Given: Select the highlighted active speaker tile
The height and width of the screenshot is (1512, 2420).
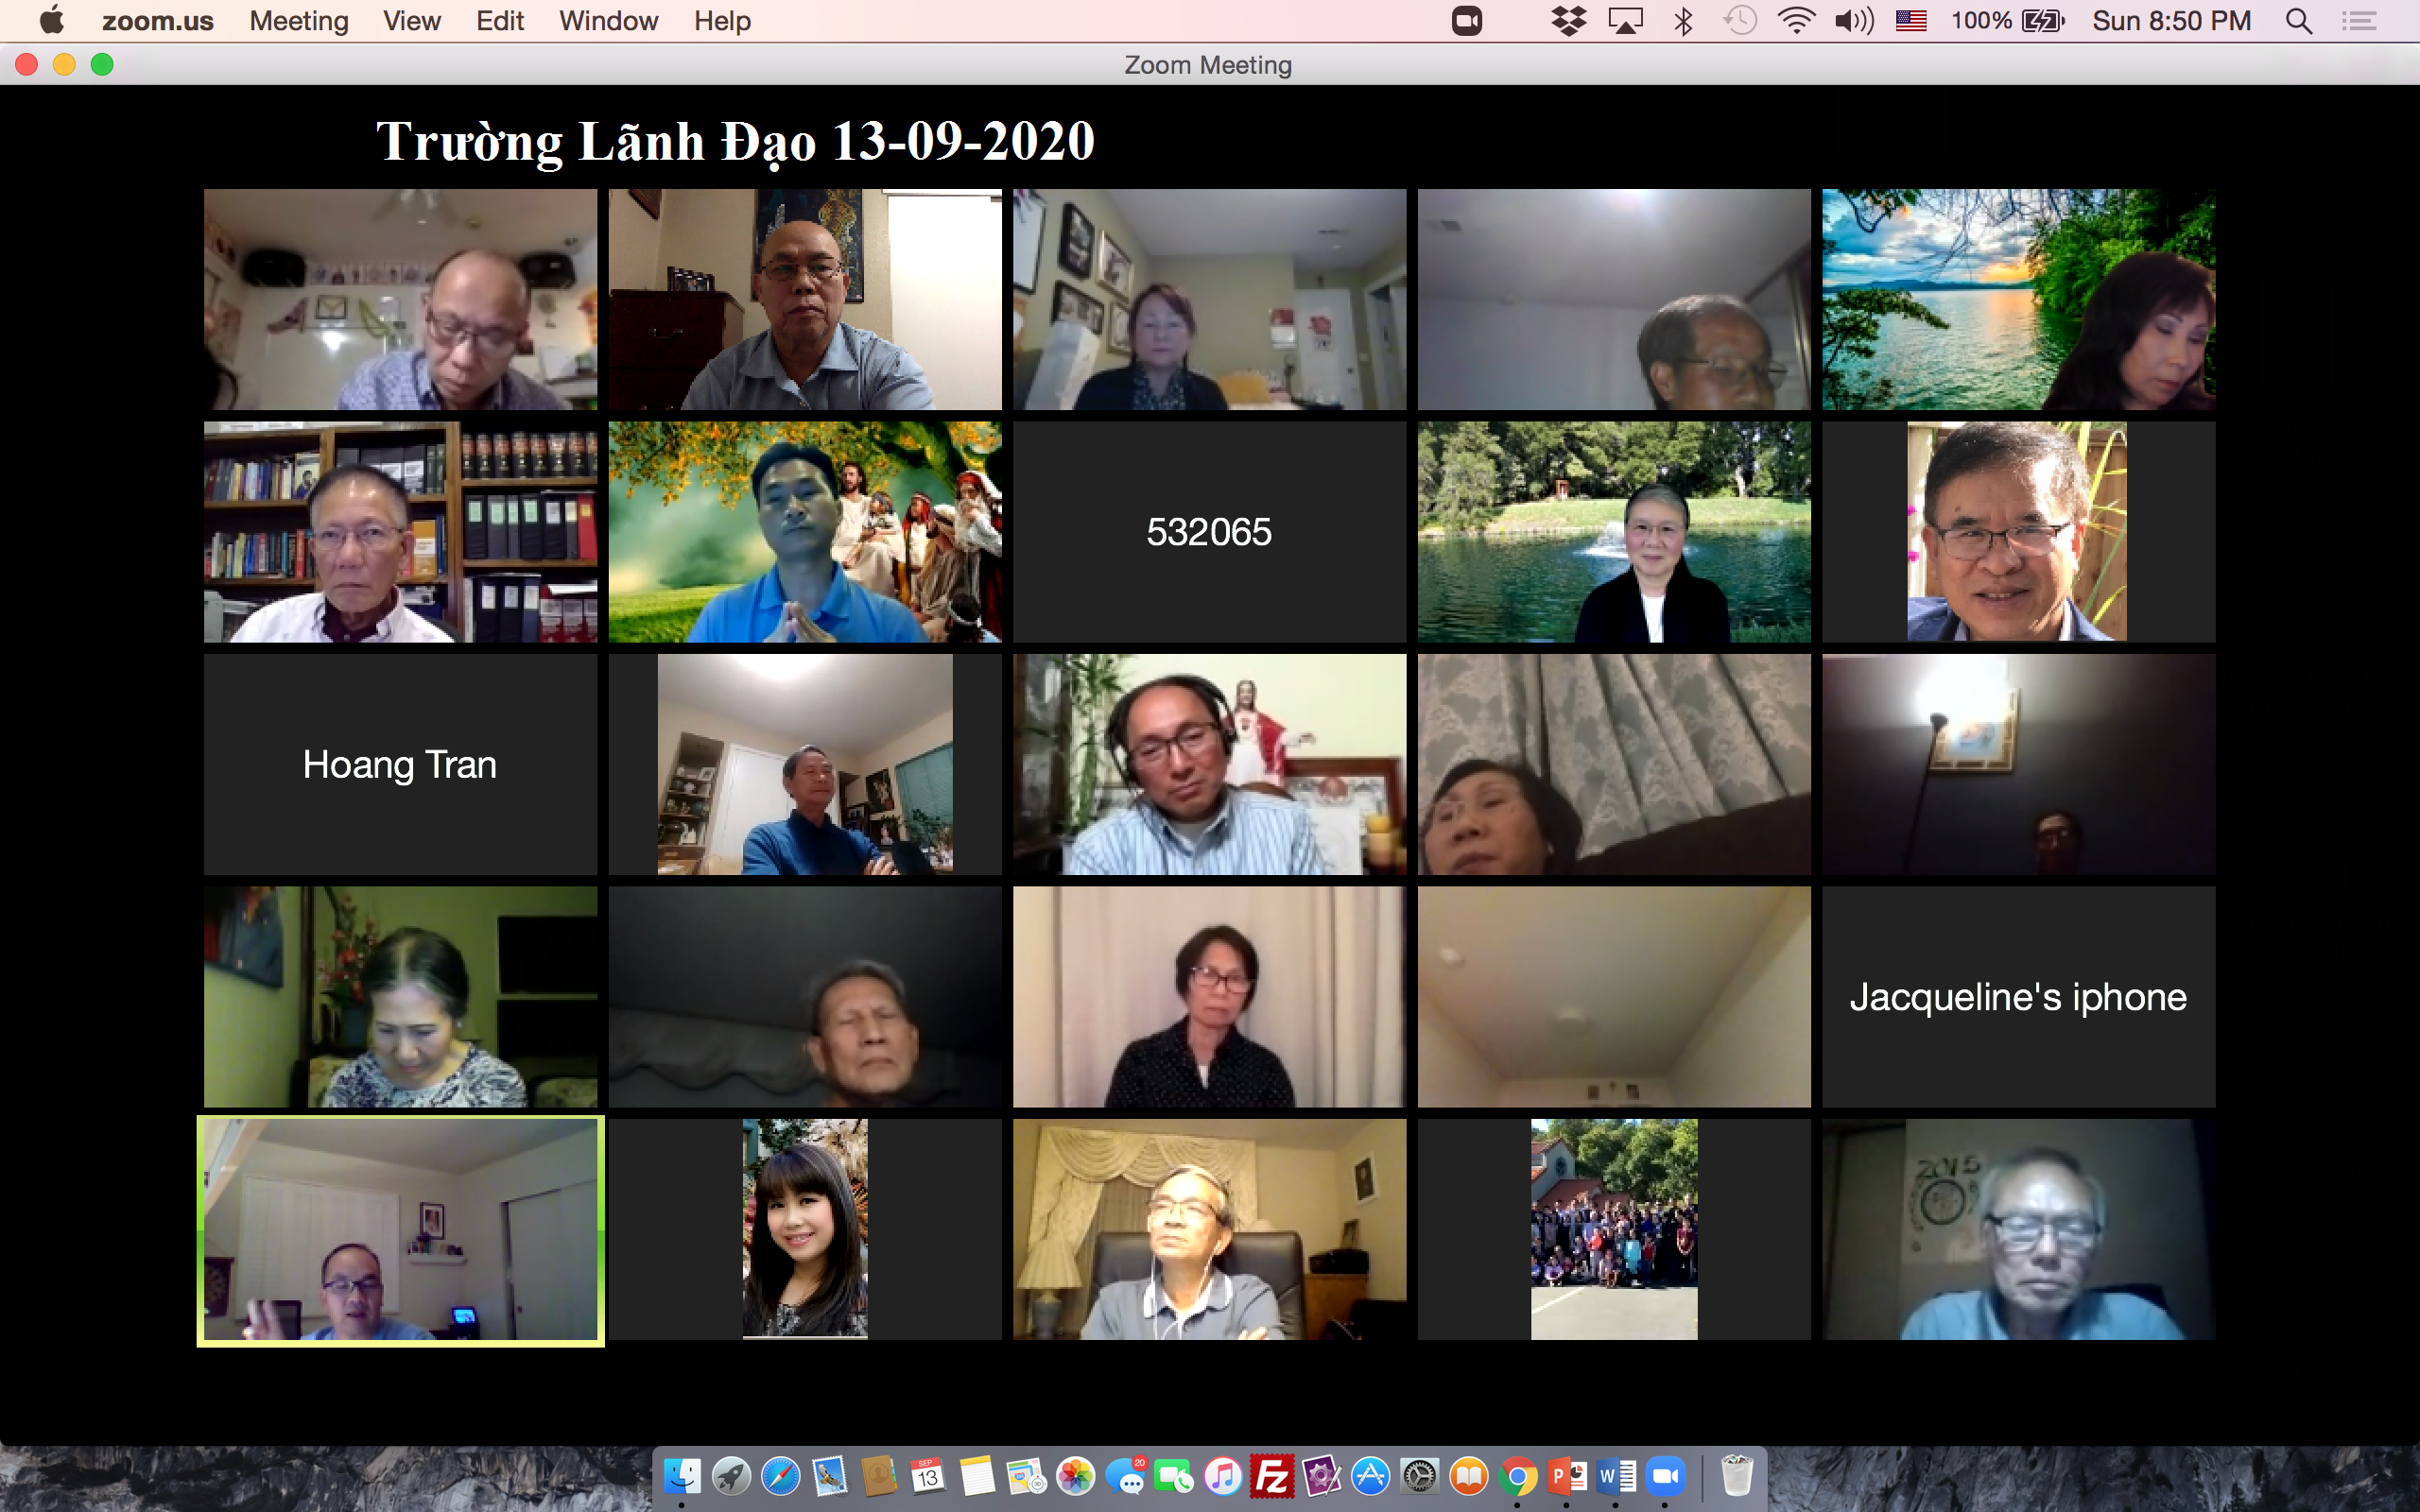Looking at the screenshot, I should 400,1230.
